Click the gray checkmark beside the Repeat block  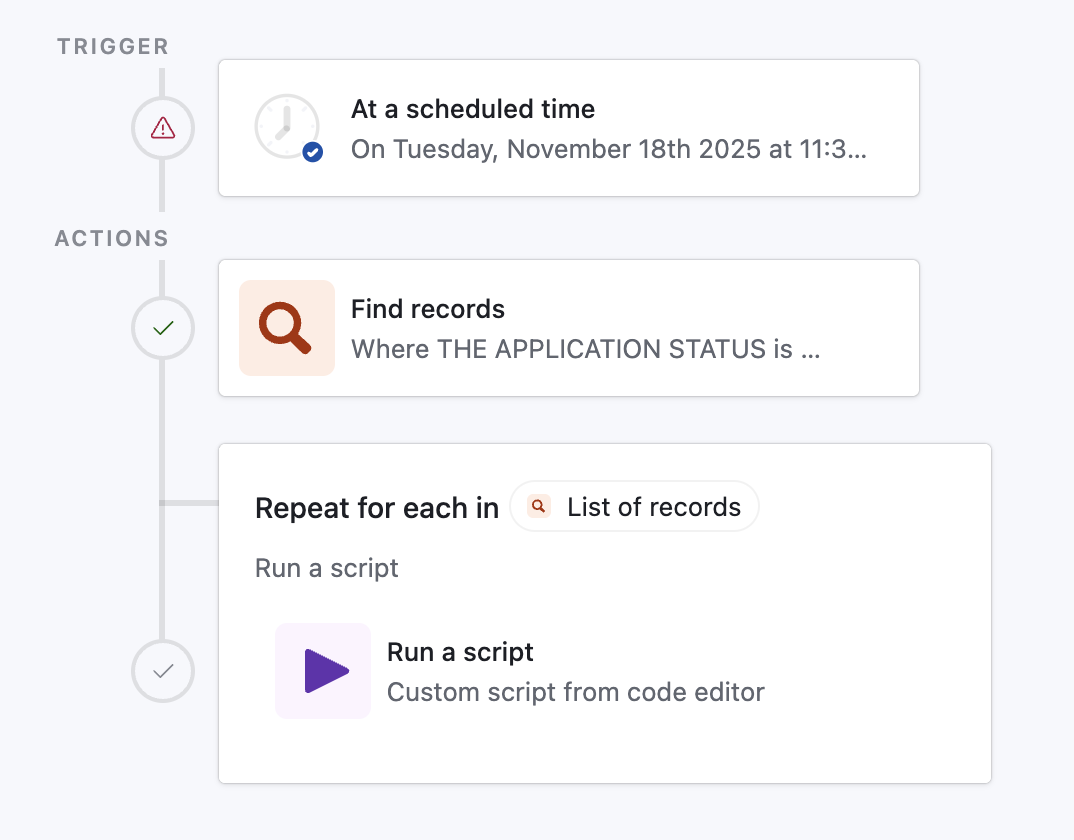tap(162, 671)
